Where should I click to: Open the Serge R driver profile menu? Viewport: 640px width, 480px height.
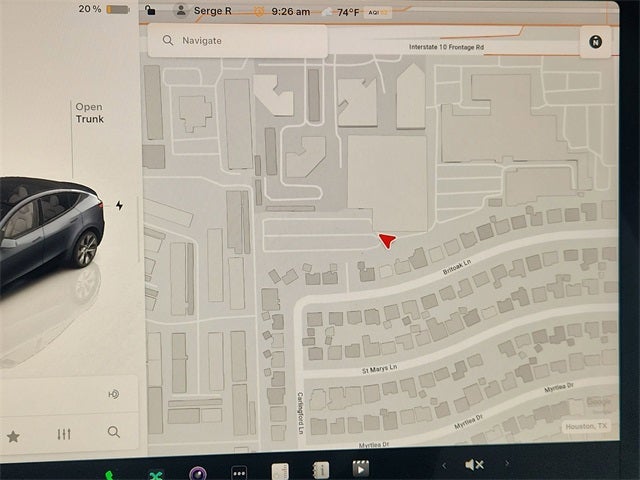click(203, 11)
